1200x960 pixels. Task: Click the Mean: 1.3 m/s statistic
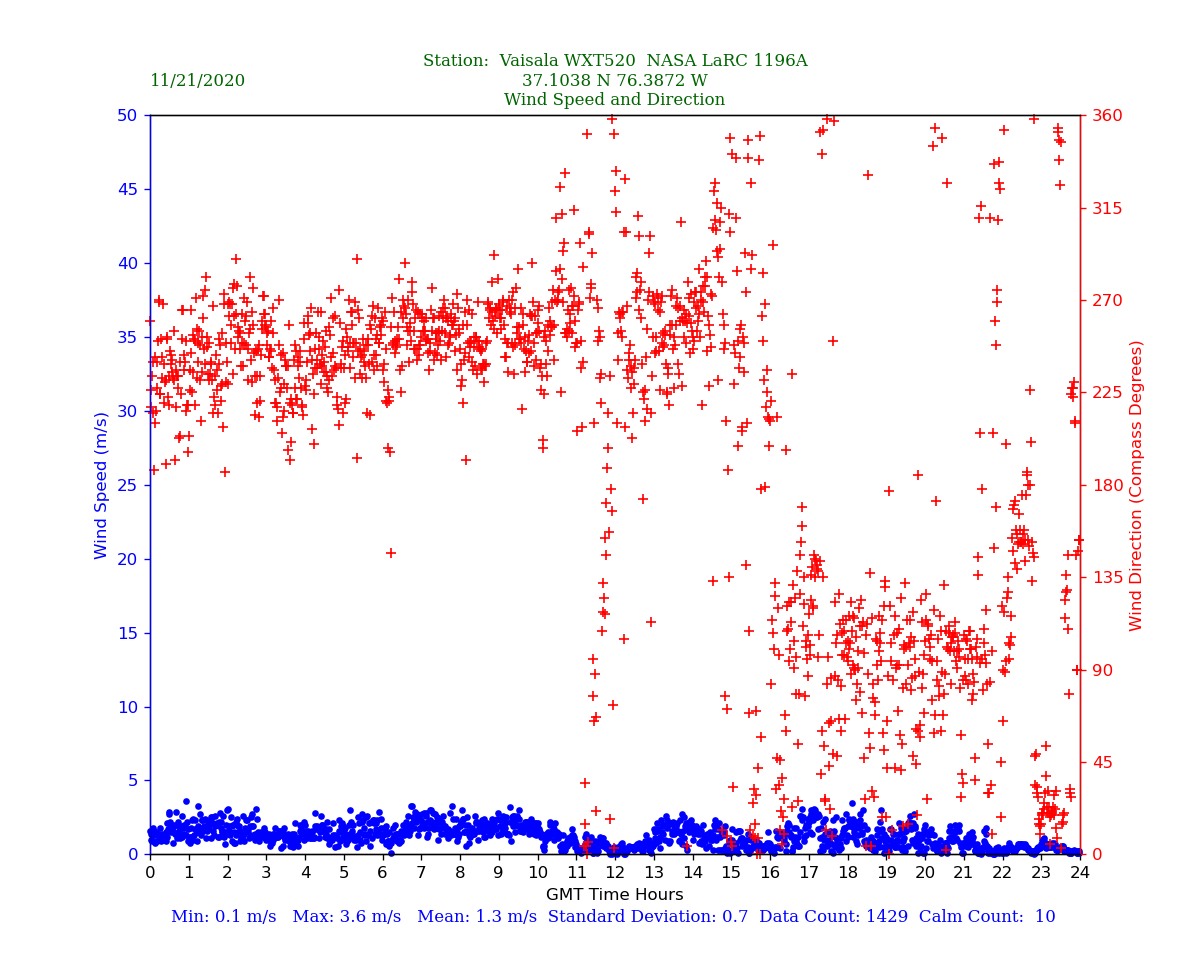click(x=477, y=917)
